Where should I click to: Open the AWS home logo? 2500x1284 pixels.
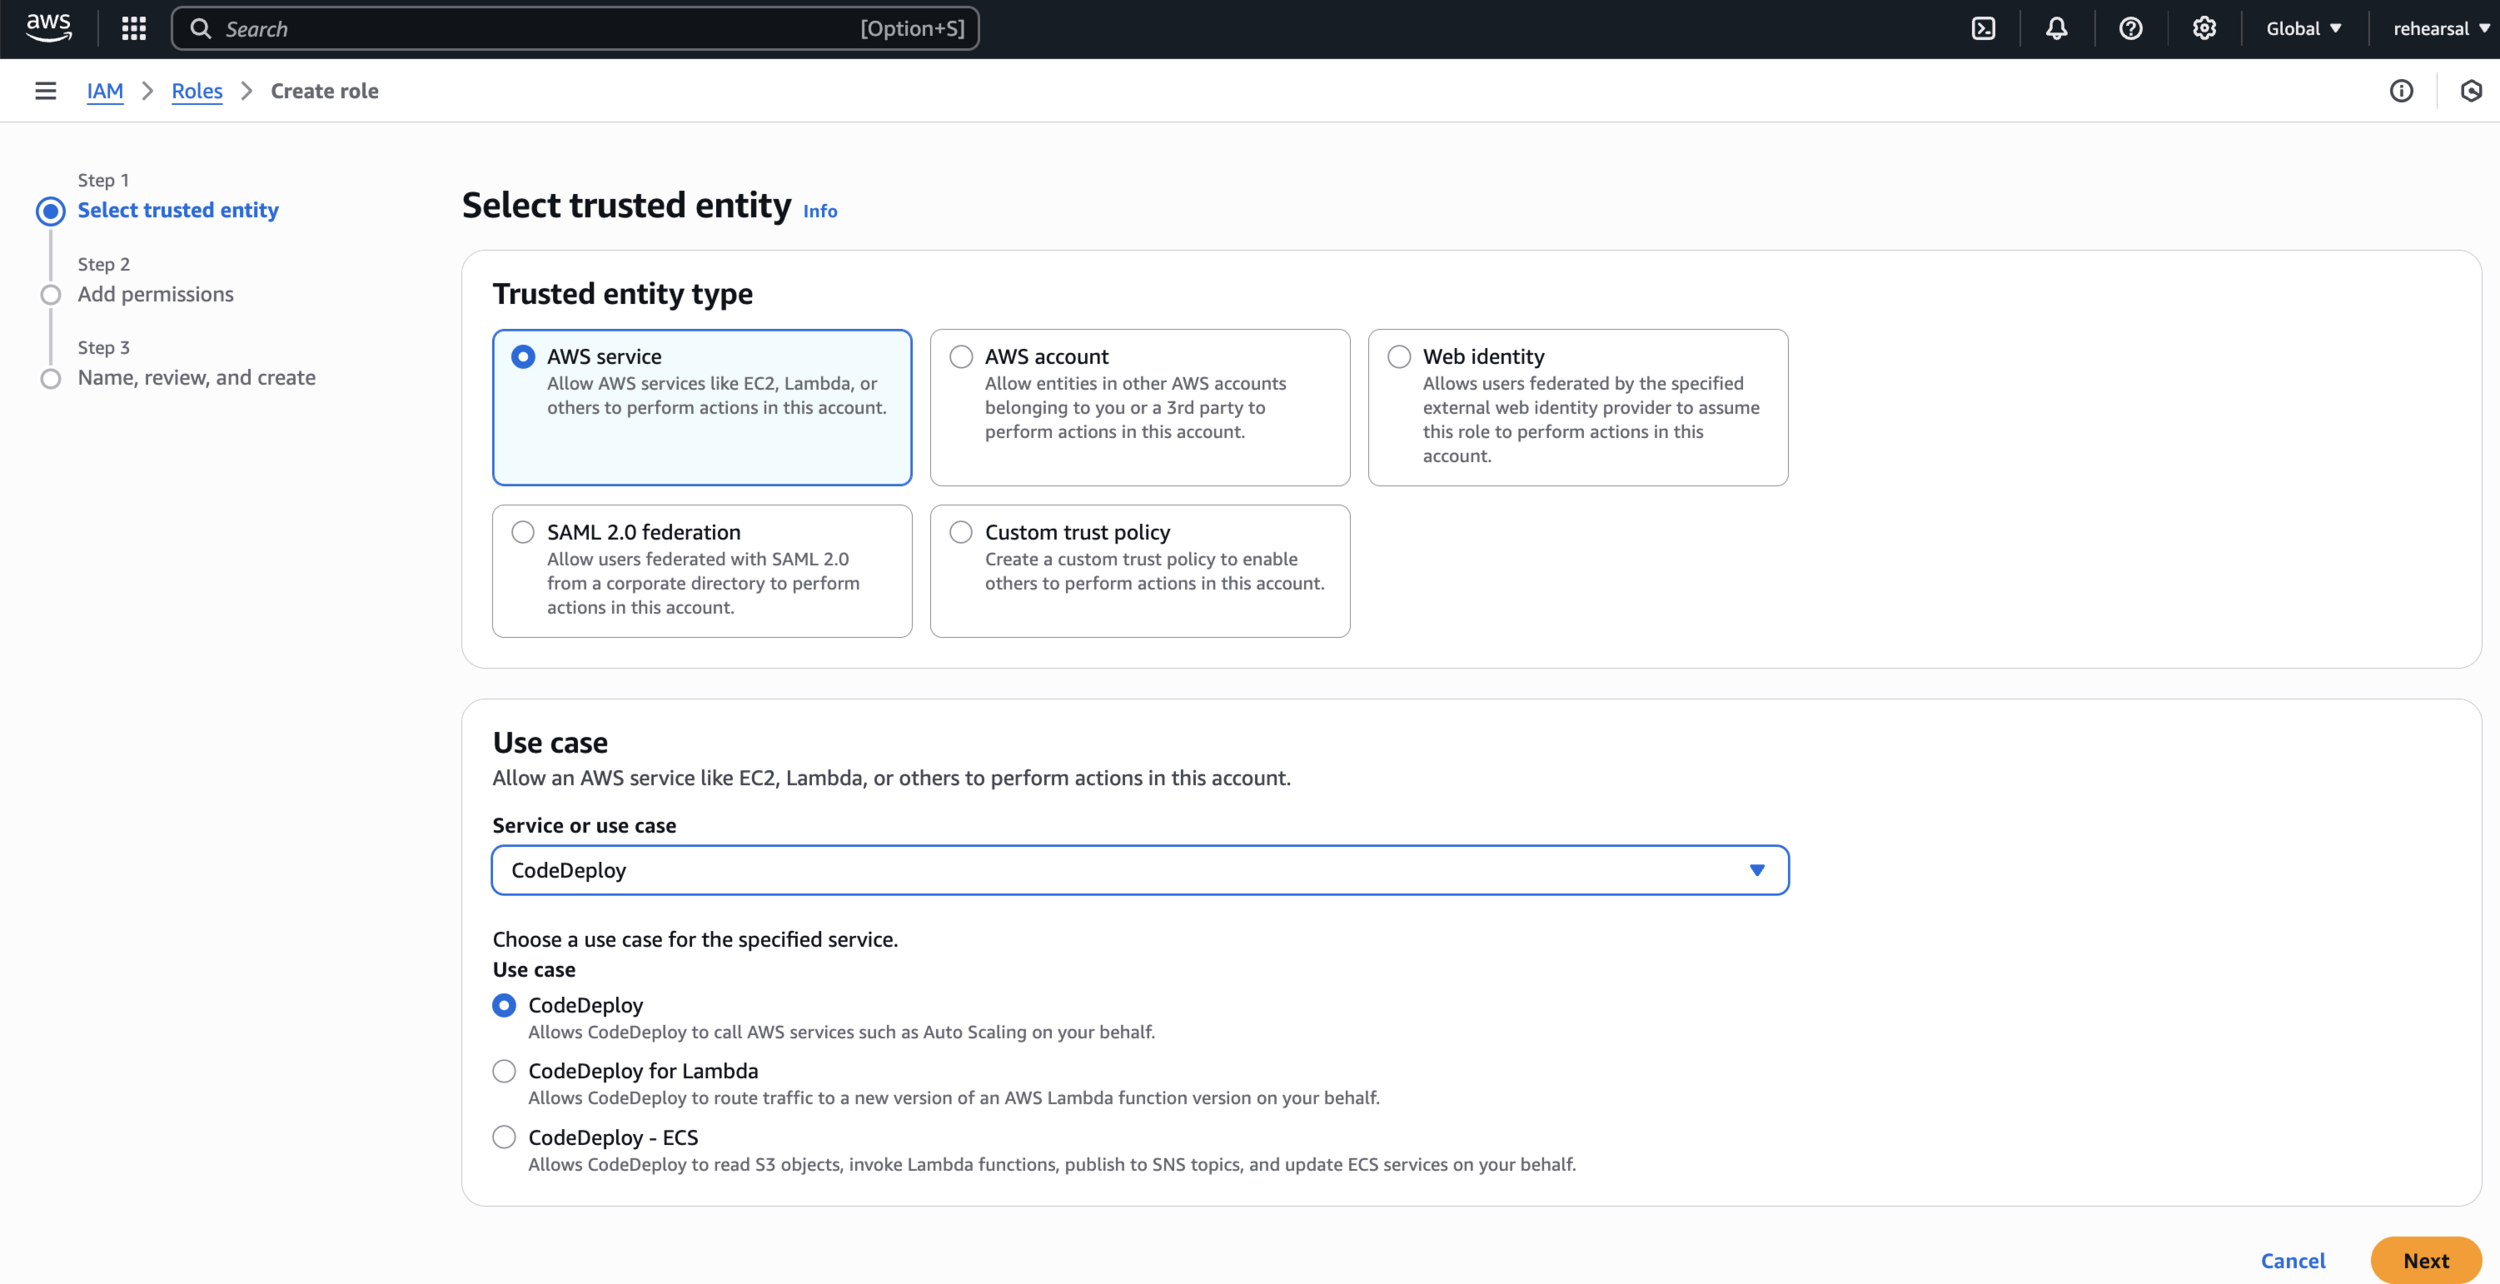pos(48,28)
